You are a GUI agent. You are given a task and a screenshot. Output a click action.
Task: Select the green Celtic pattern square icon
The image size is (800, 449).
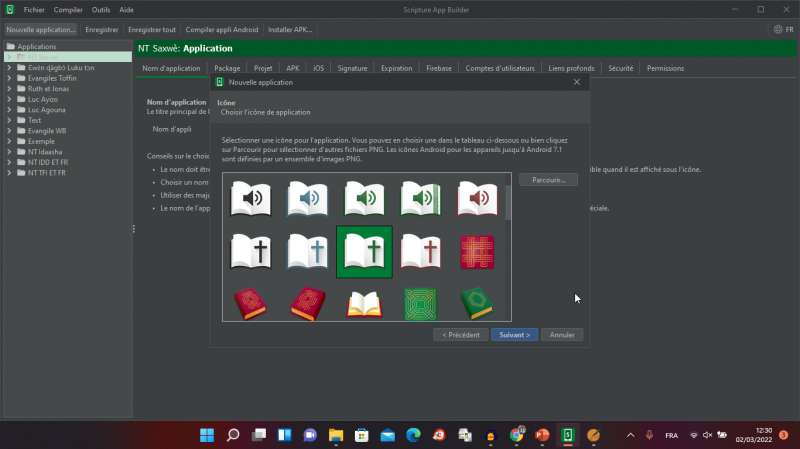[x=420, y=303]
